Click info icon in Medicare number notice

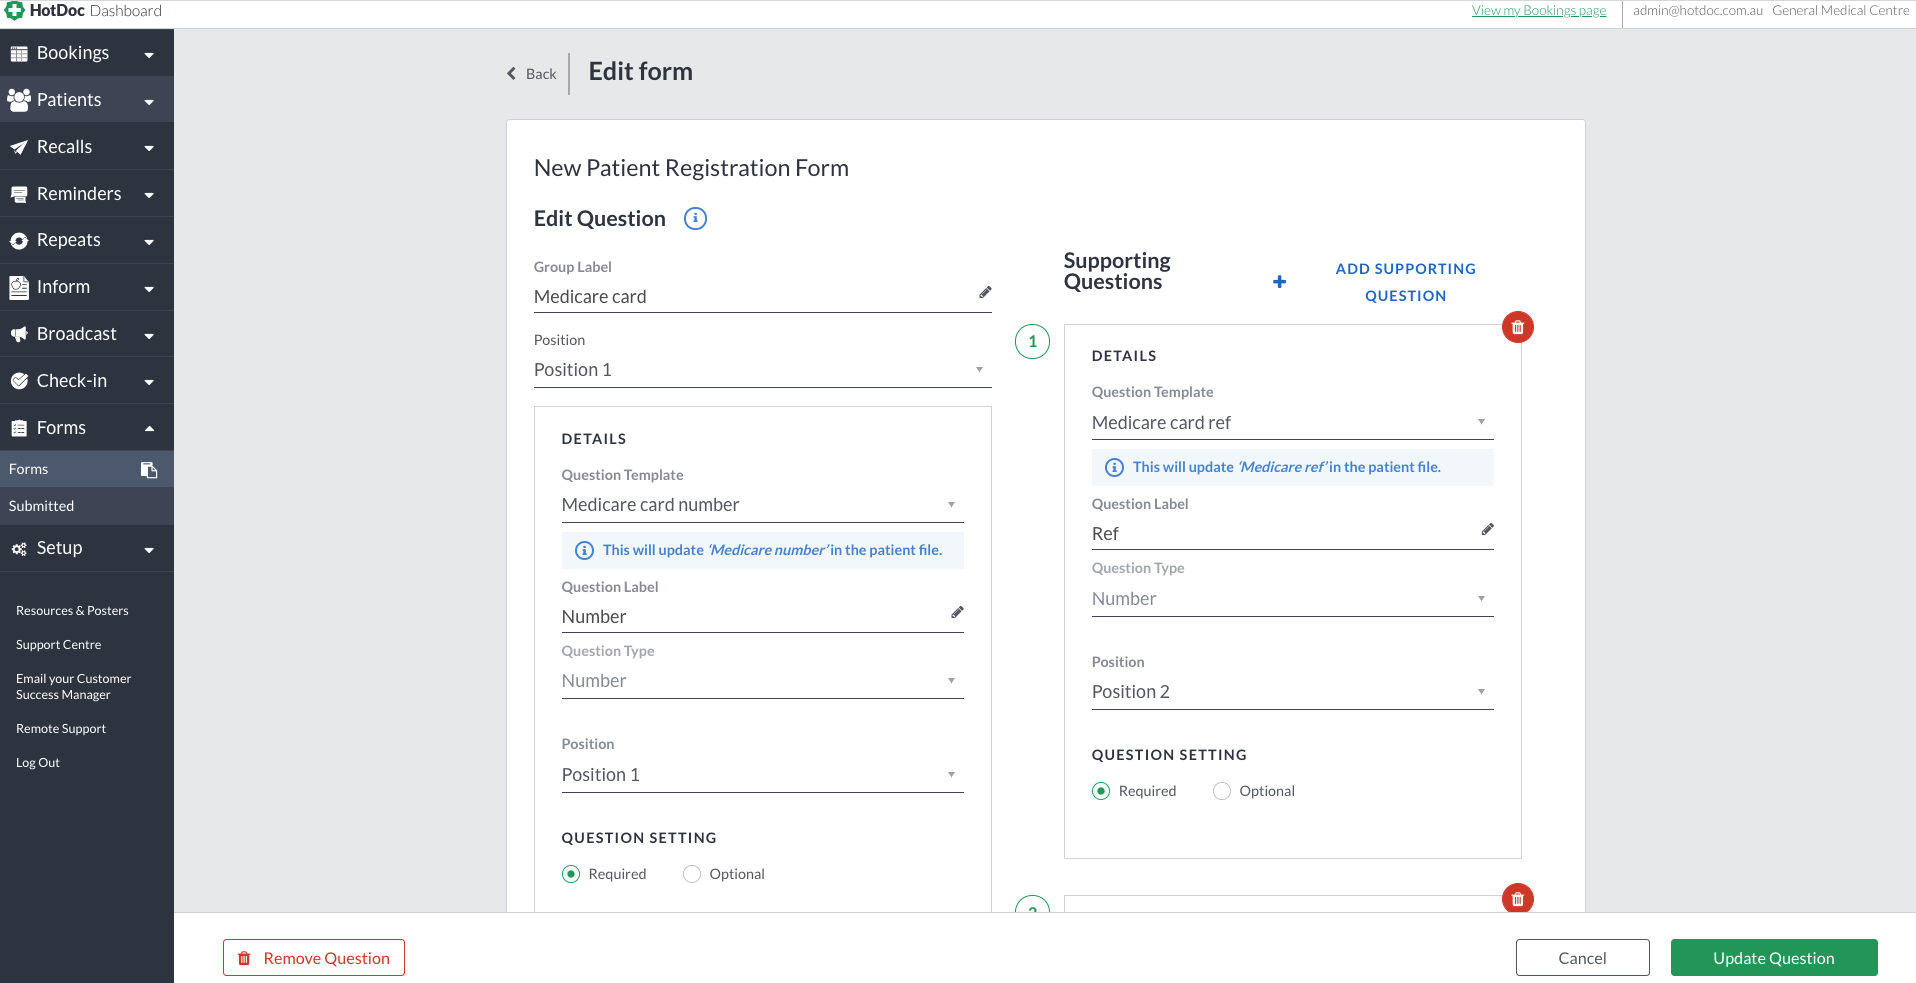click(x=585, y=550)
